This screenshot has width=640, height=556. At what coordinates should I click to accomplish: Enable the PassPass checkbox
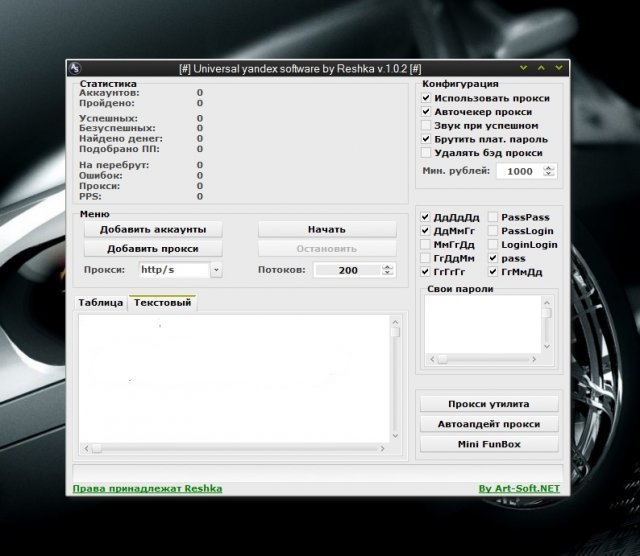coord(493,217)
